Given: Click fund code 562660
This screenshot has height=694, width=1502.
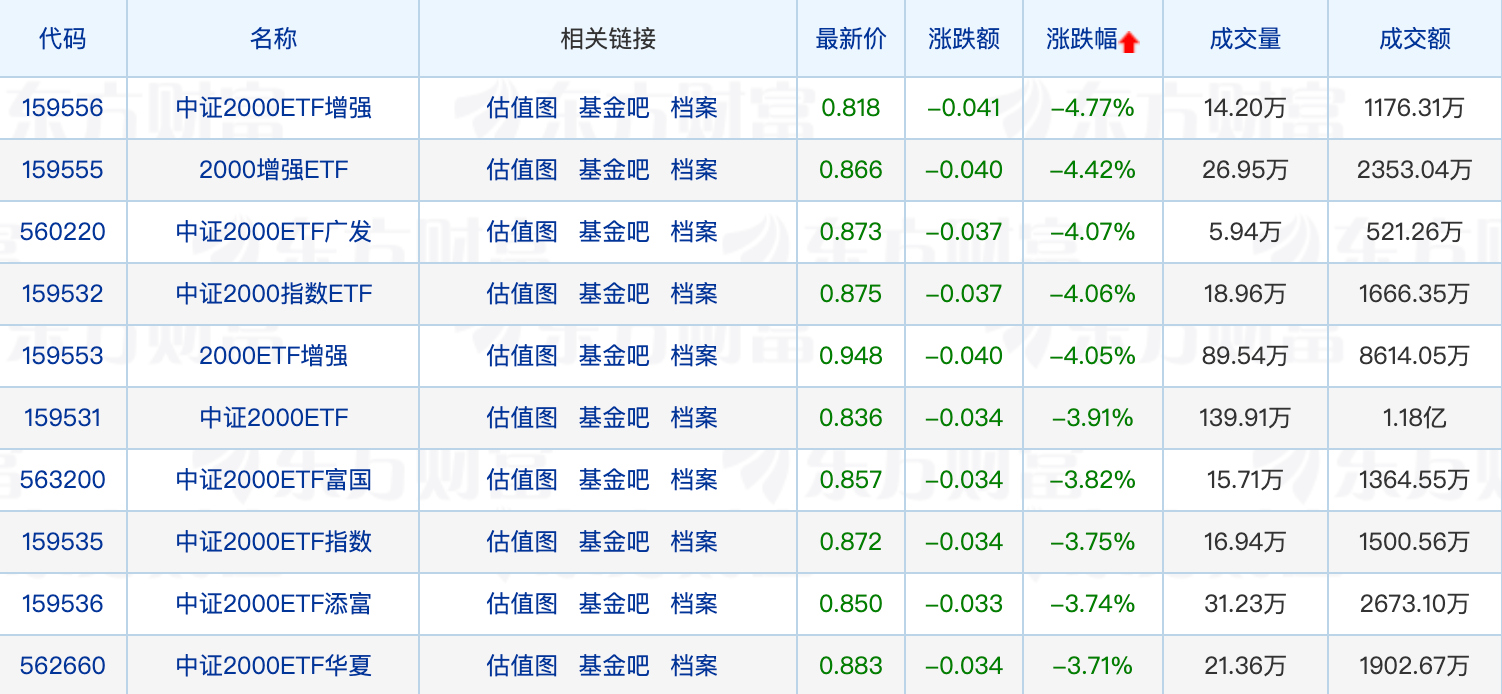Looking at the screenshot, I should click(63, 665).
